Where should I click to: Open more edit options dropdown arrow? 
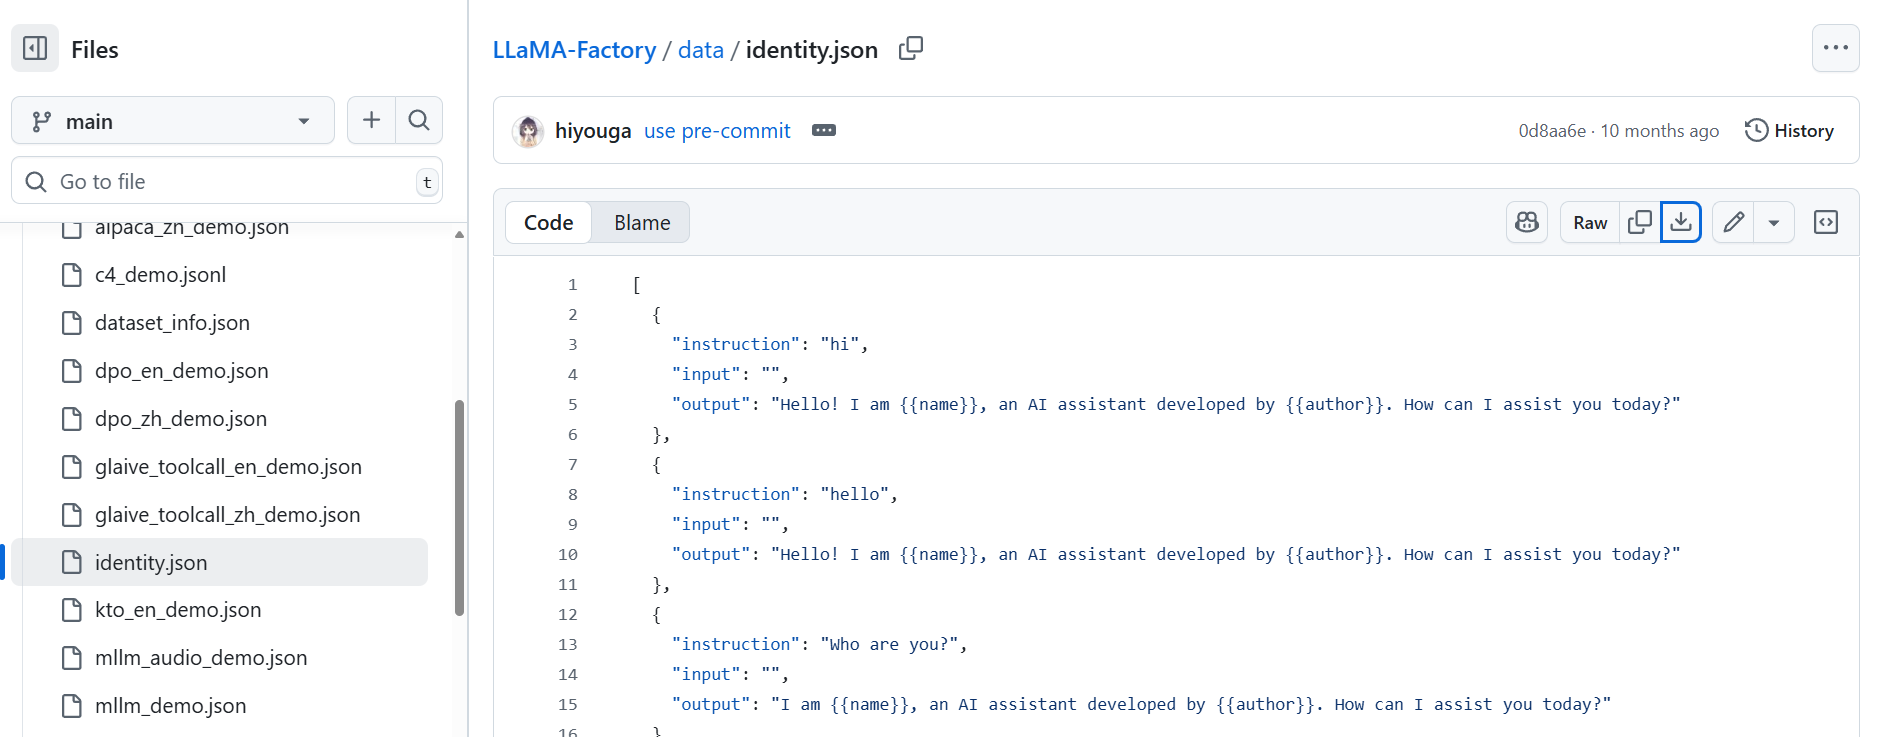click(x=1774, y=222)
